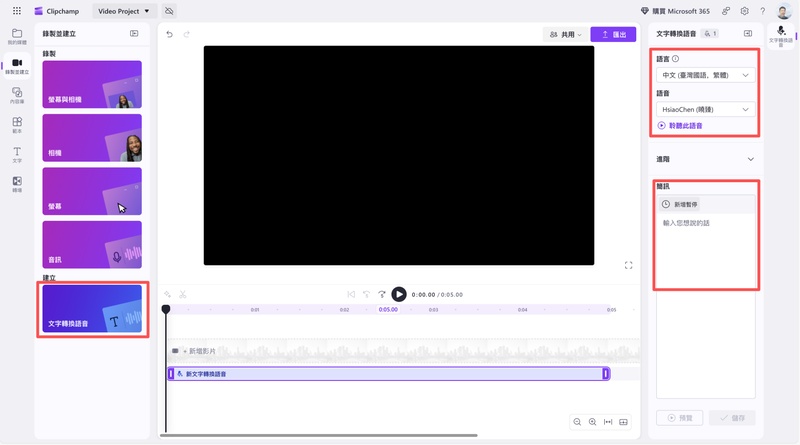
Task: Open the settings gear in top bar
Action: (744, 10)
